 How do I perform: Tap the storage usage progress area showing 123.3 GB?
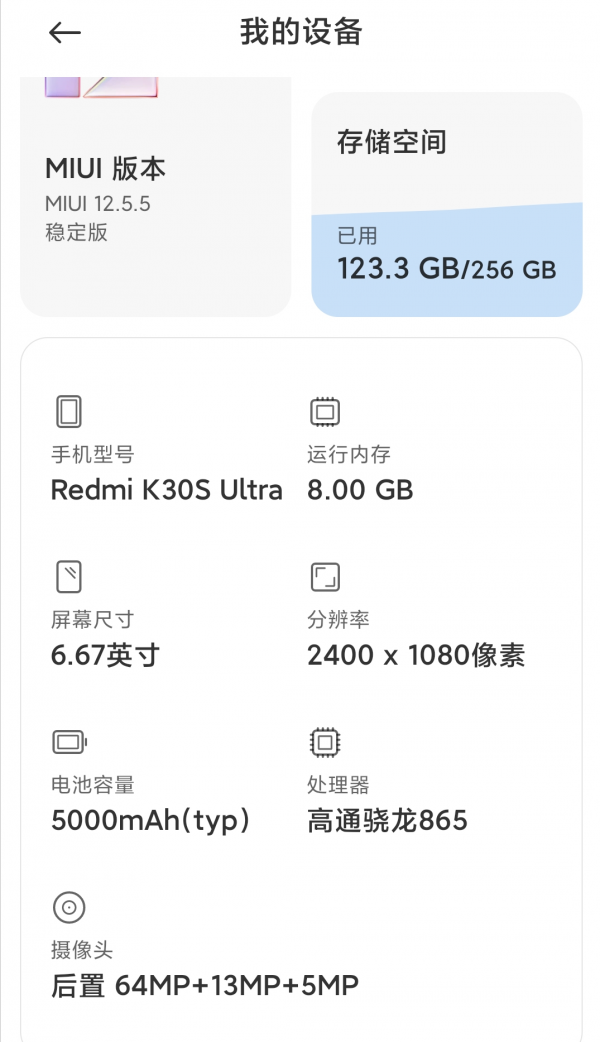(447, 255)
